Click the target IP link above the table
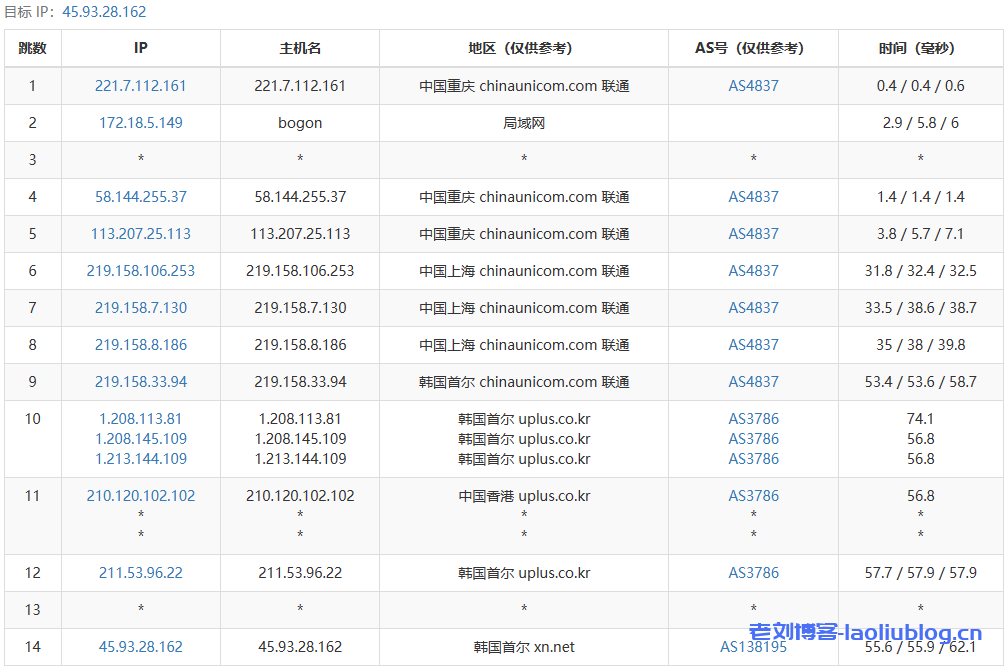1008x670 pixels. (104, 12)
